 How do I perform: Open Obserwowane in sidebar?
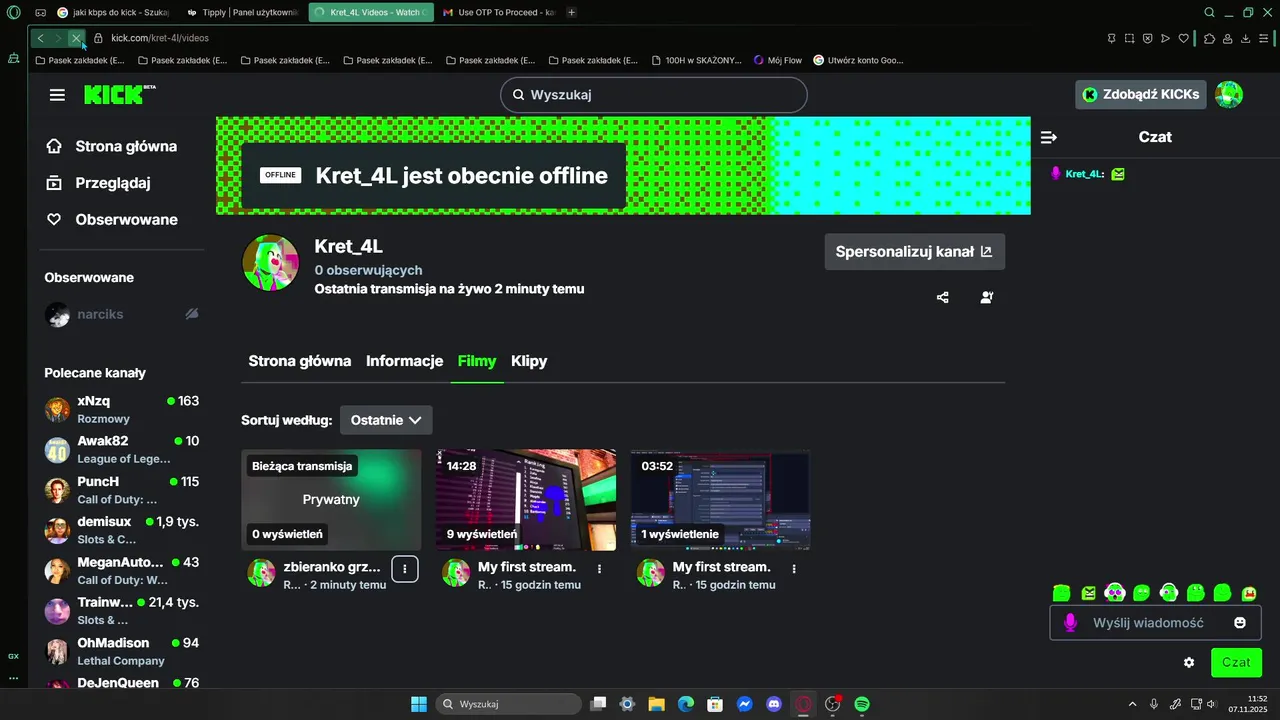coord(112,220)
